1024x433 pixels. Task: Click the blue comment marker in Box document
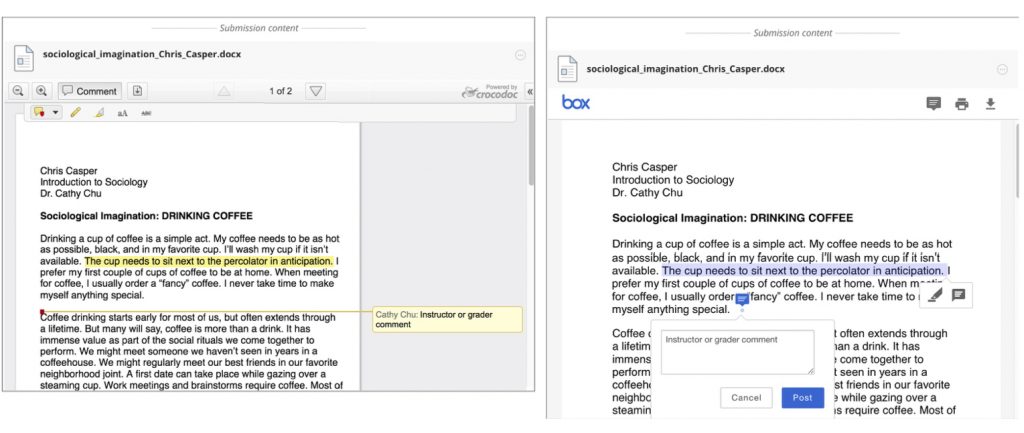click(742, 299)
